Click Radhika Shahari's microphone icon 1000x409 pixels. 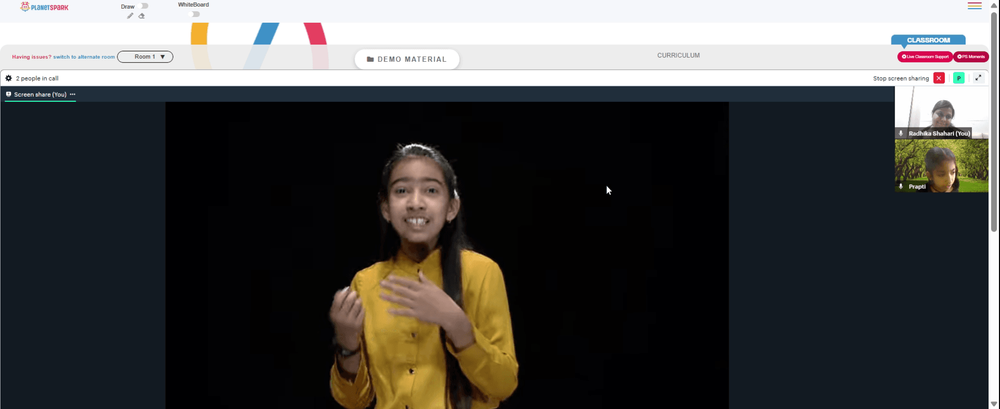901,133
